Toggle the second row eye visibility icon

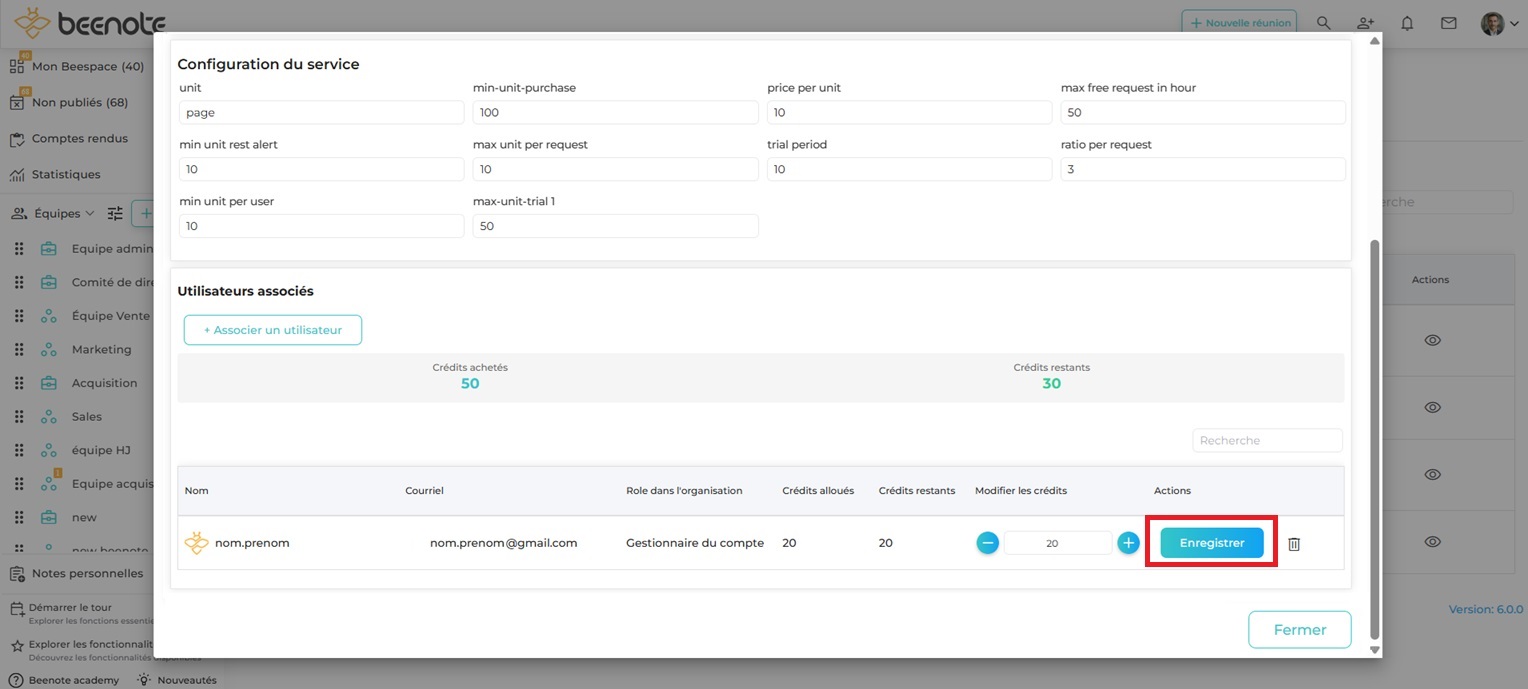pos(1432,408)
